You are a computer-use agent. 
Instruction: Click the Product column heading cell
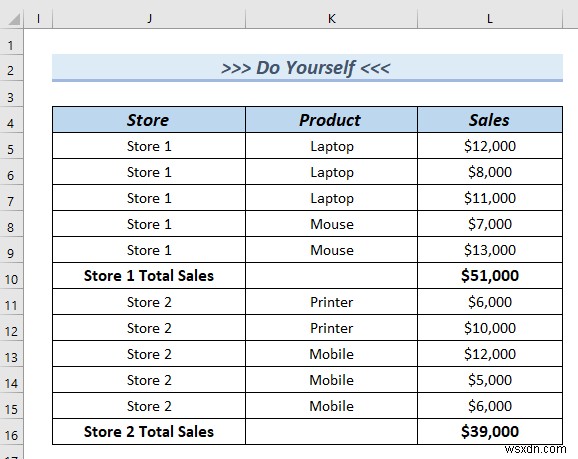pos(331,120)
